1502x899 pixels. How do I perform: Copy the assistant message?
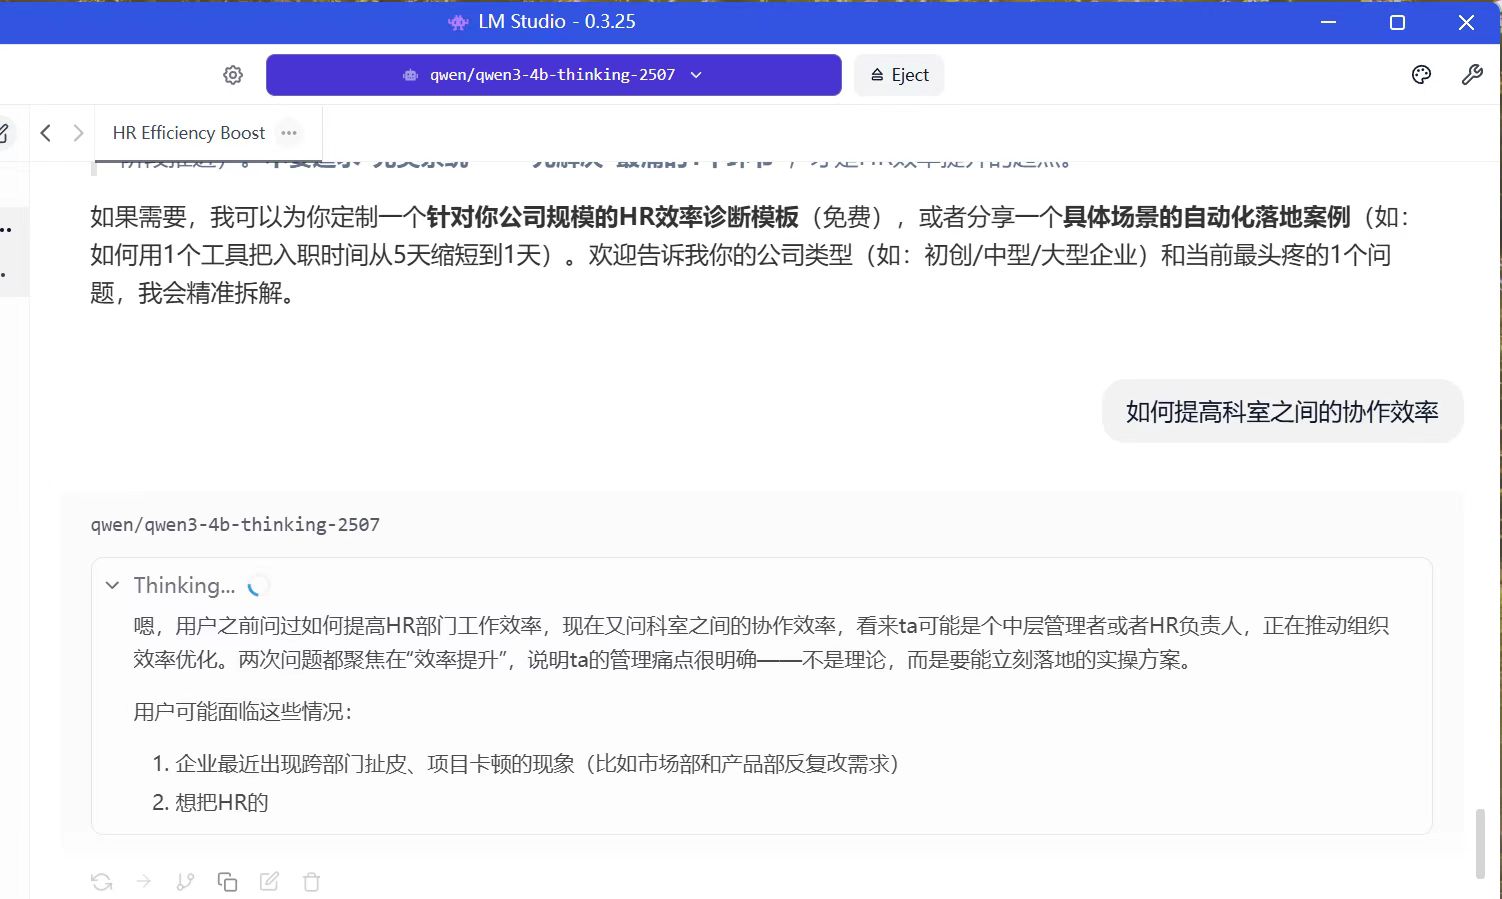(x=227, y=882)
